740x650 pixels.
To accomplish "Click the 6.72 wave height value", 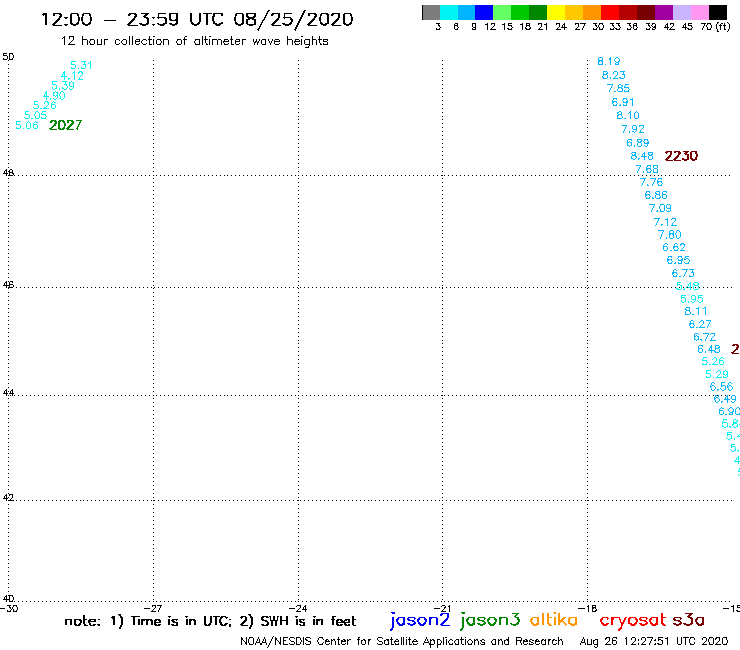I will pyautogui.click(x=705, y=337).
